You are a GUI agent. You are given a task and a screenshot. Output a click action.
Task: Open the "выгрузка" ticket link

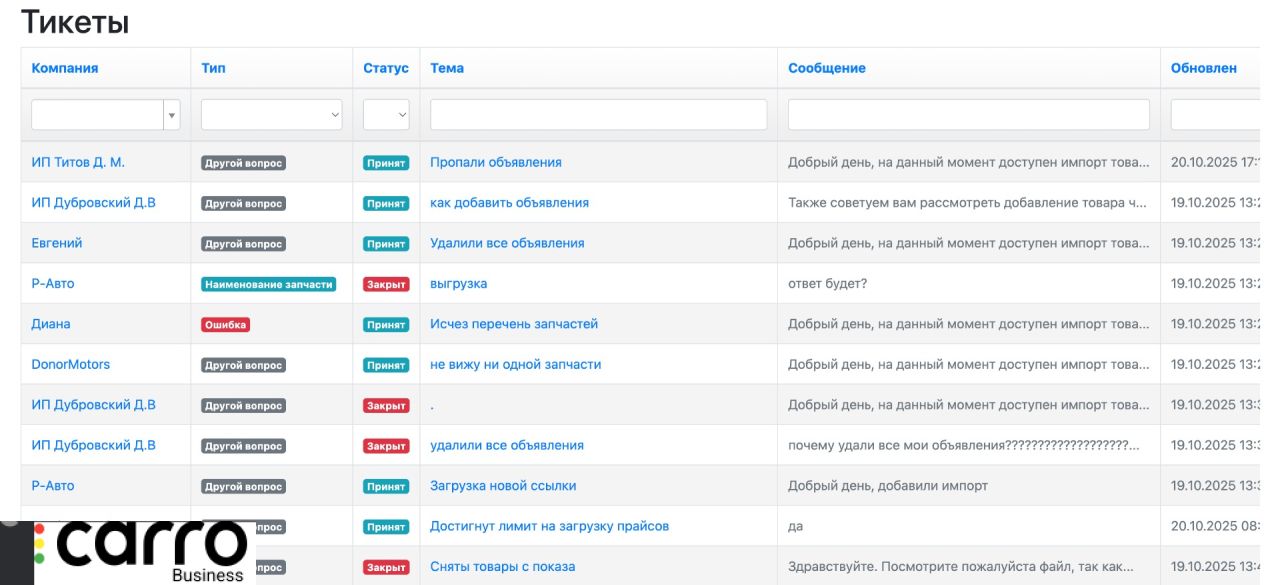coord(458,284)
